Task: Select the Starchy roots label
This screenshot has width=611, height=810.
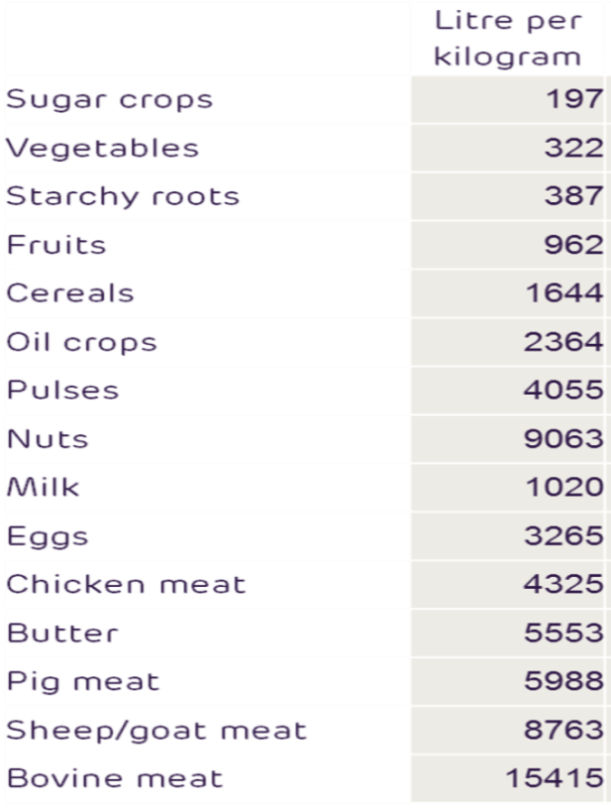Action: coord(123,197)
